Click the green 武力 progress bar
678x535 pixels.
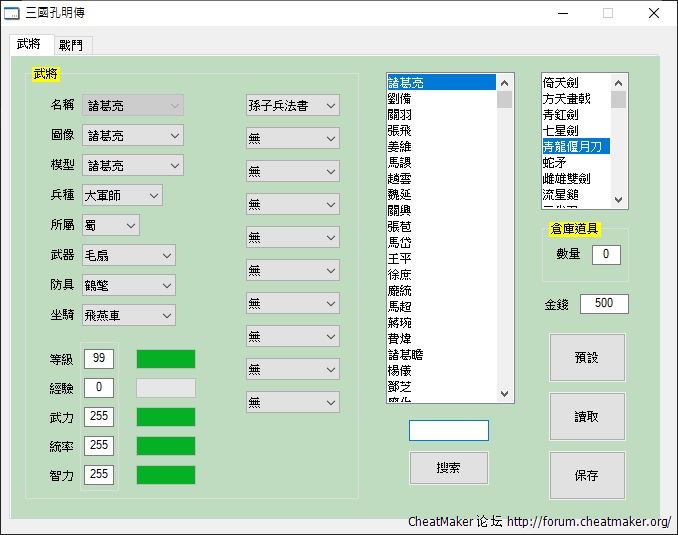[166, 417]
